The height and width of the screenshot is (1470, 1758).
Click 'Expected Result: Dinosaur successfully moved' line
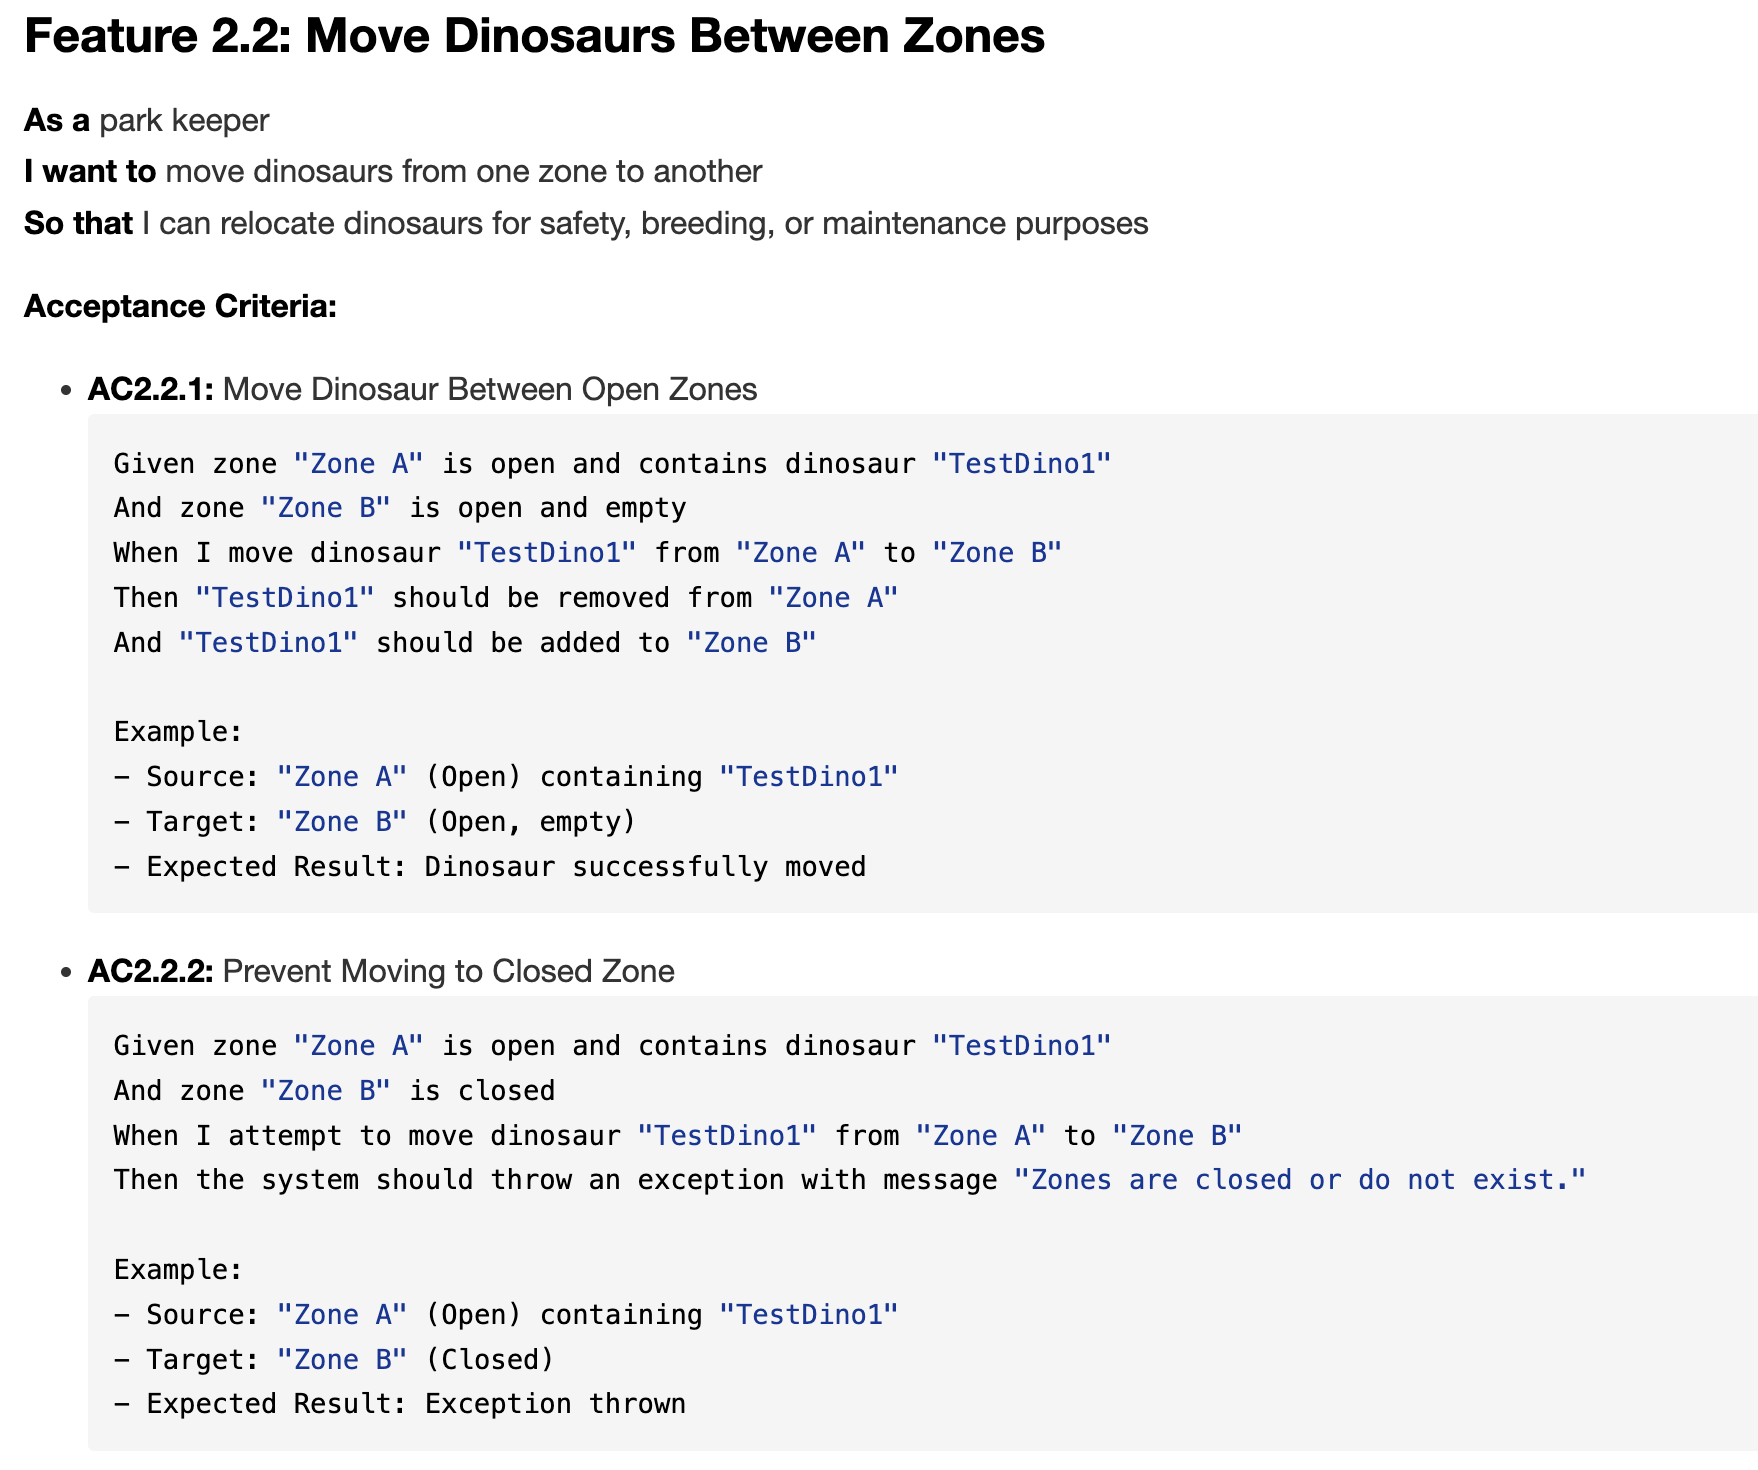490,867
